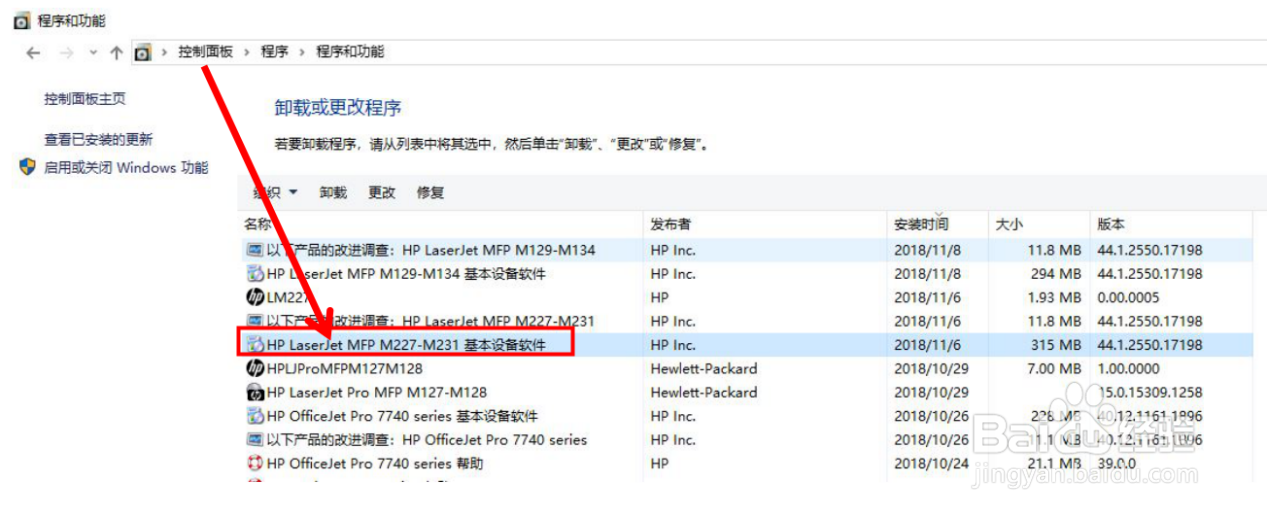Click Hewlett-Packard publisher of HPLJProMFPM127M128
The image size is (1267, 517).
point(704,369)
